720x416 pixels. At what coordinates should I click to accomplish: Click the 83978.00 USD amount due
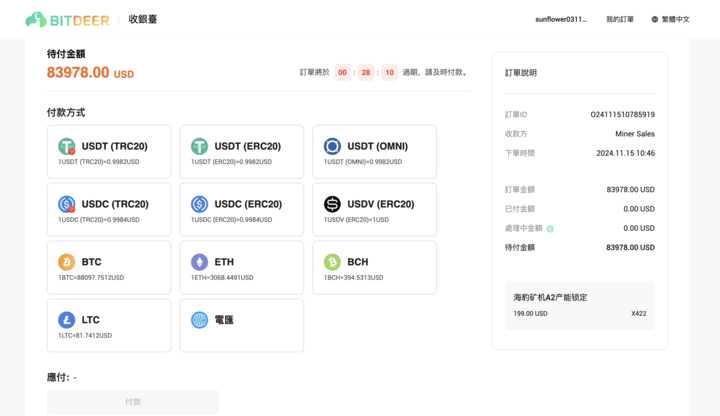coord(90,73)
